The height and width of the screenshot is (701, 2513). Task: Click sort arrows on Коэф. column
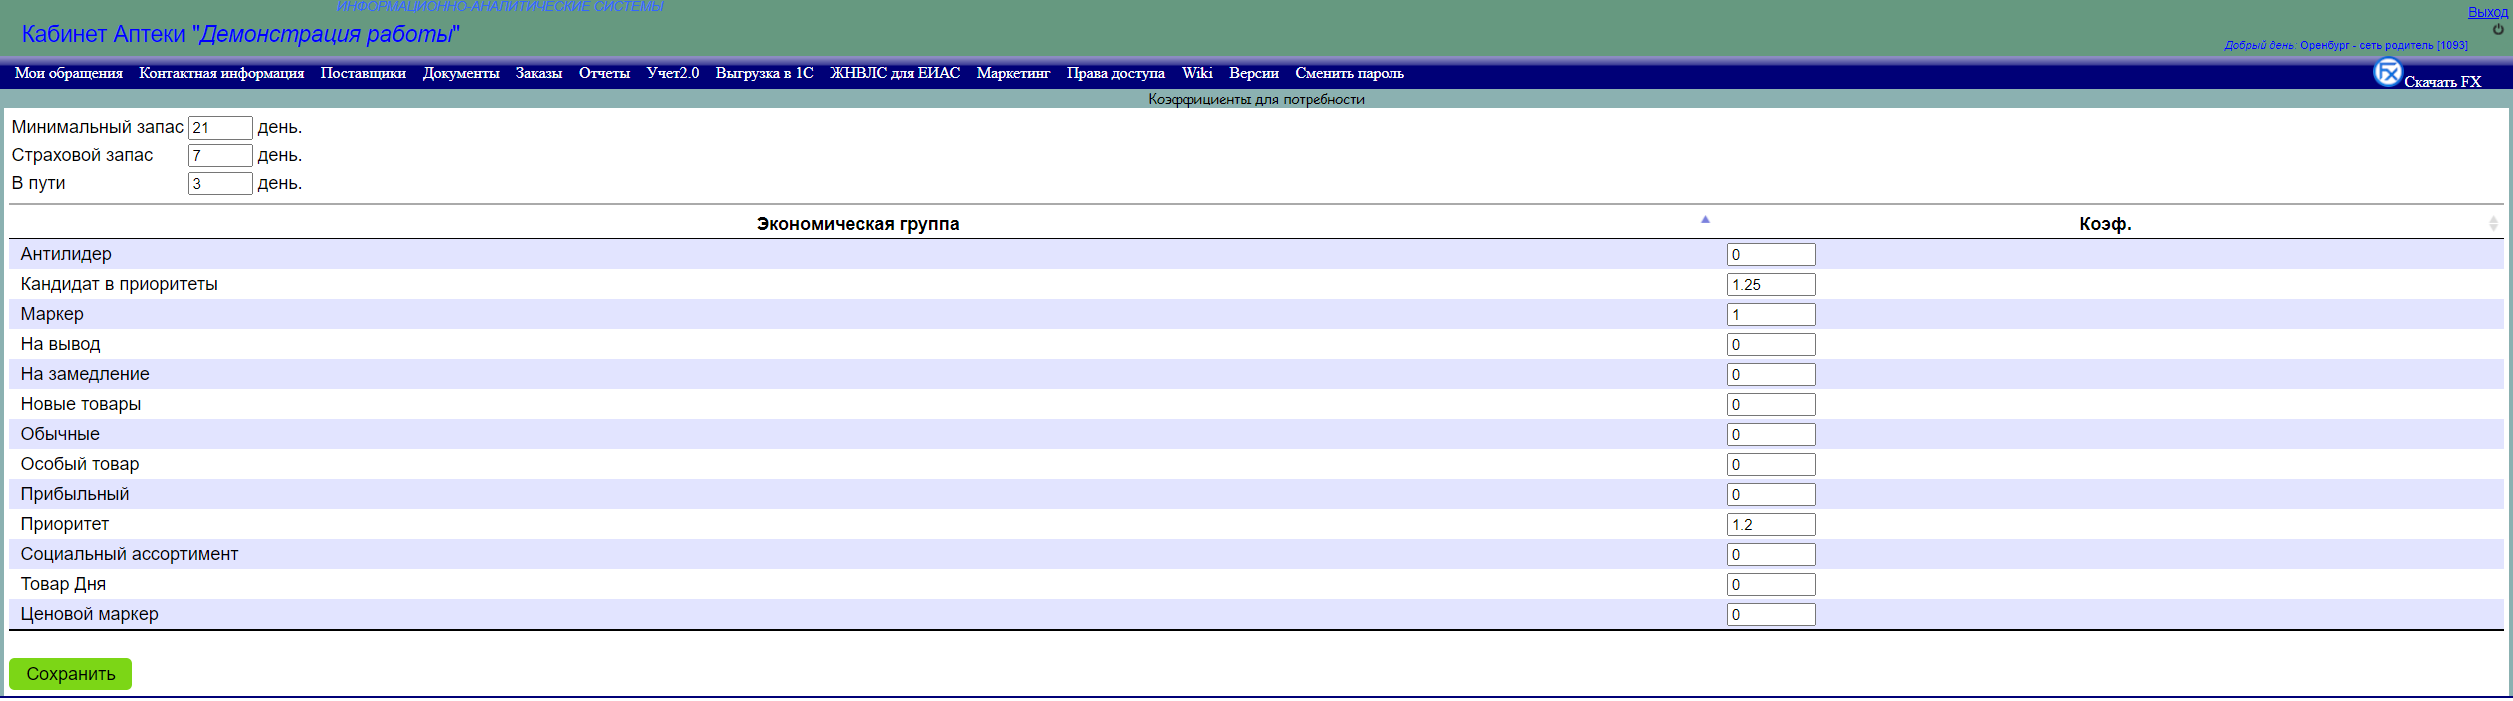coord(2493,224)
